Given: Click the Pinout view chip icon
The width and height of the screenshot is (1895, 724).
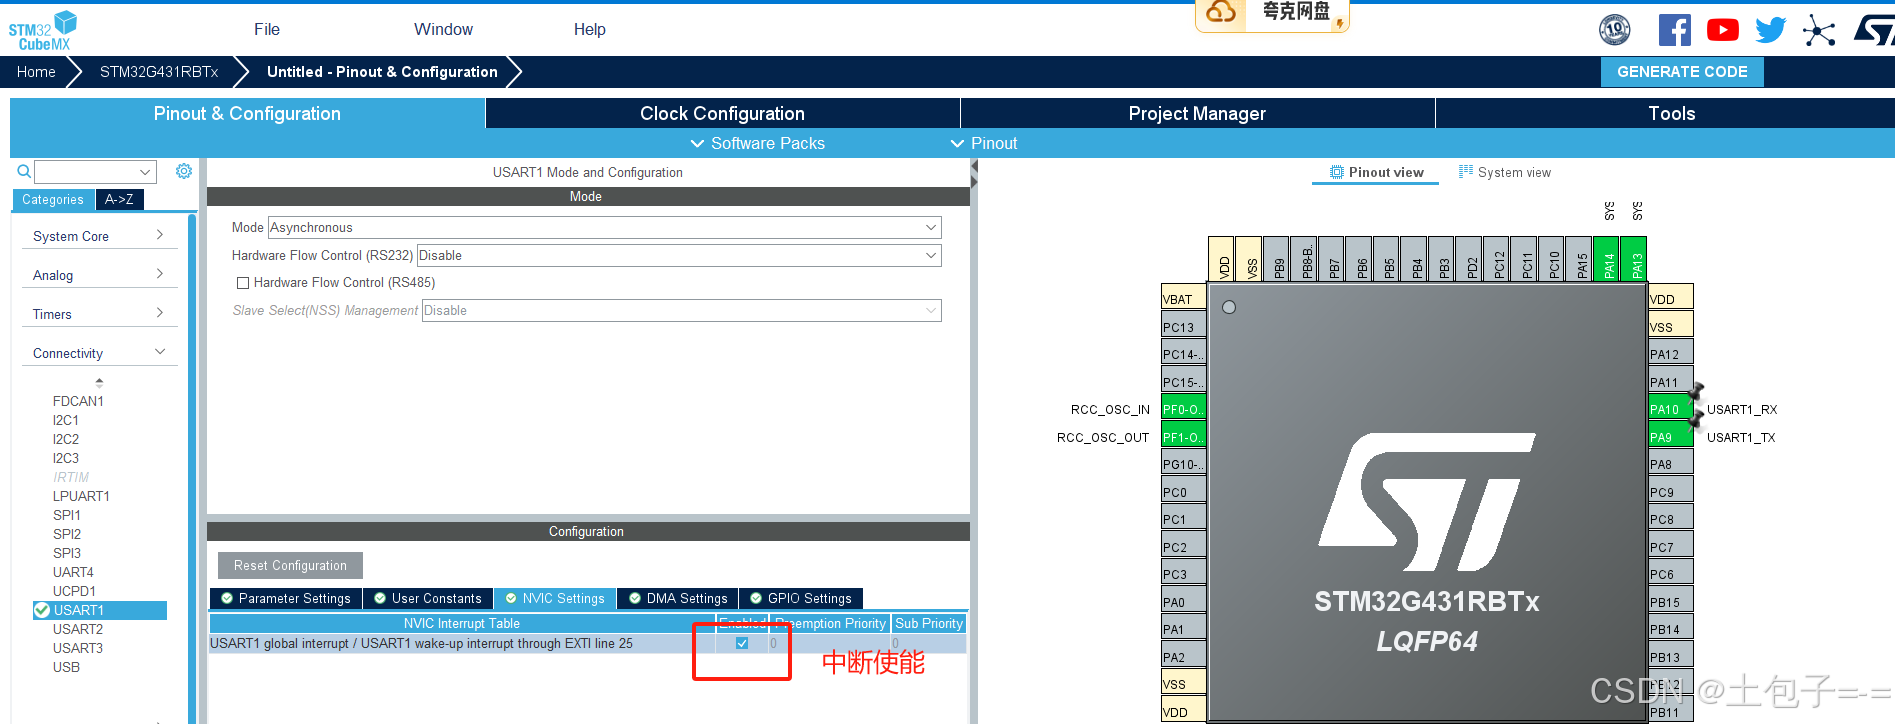Looking at the screenshot, I should tap(1336, 172).
